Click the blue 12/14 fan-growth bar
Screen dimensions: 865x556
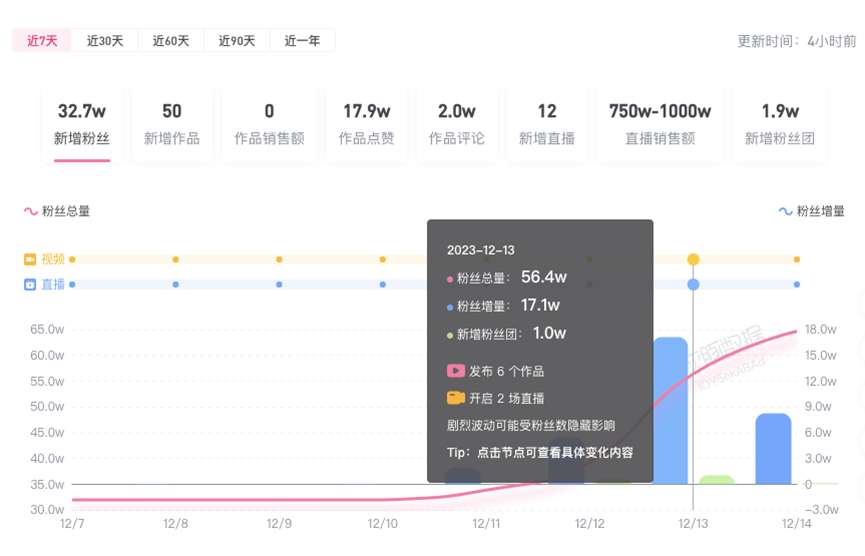click(x=773, y=449)
